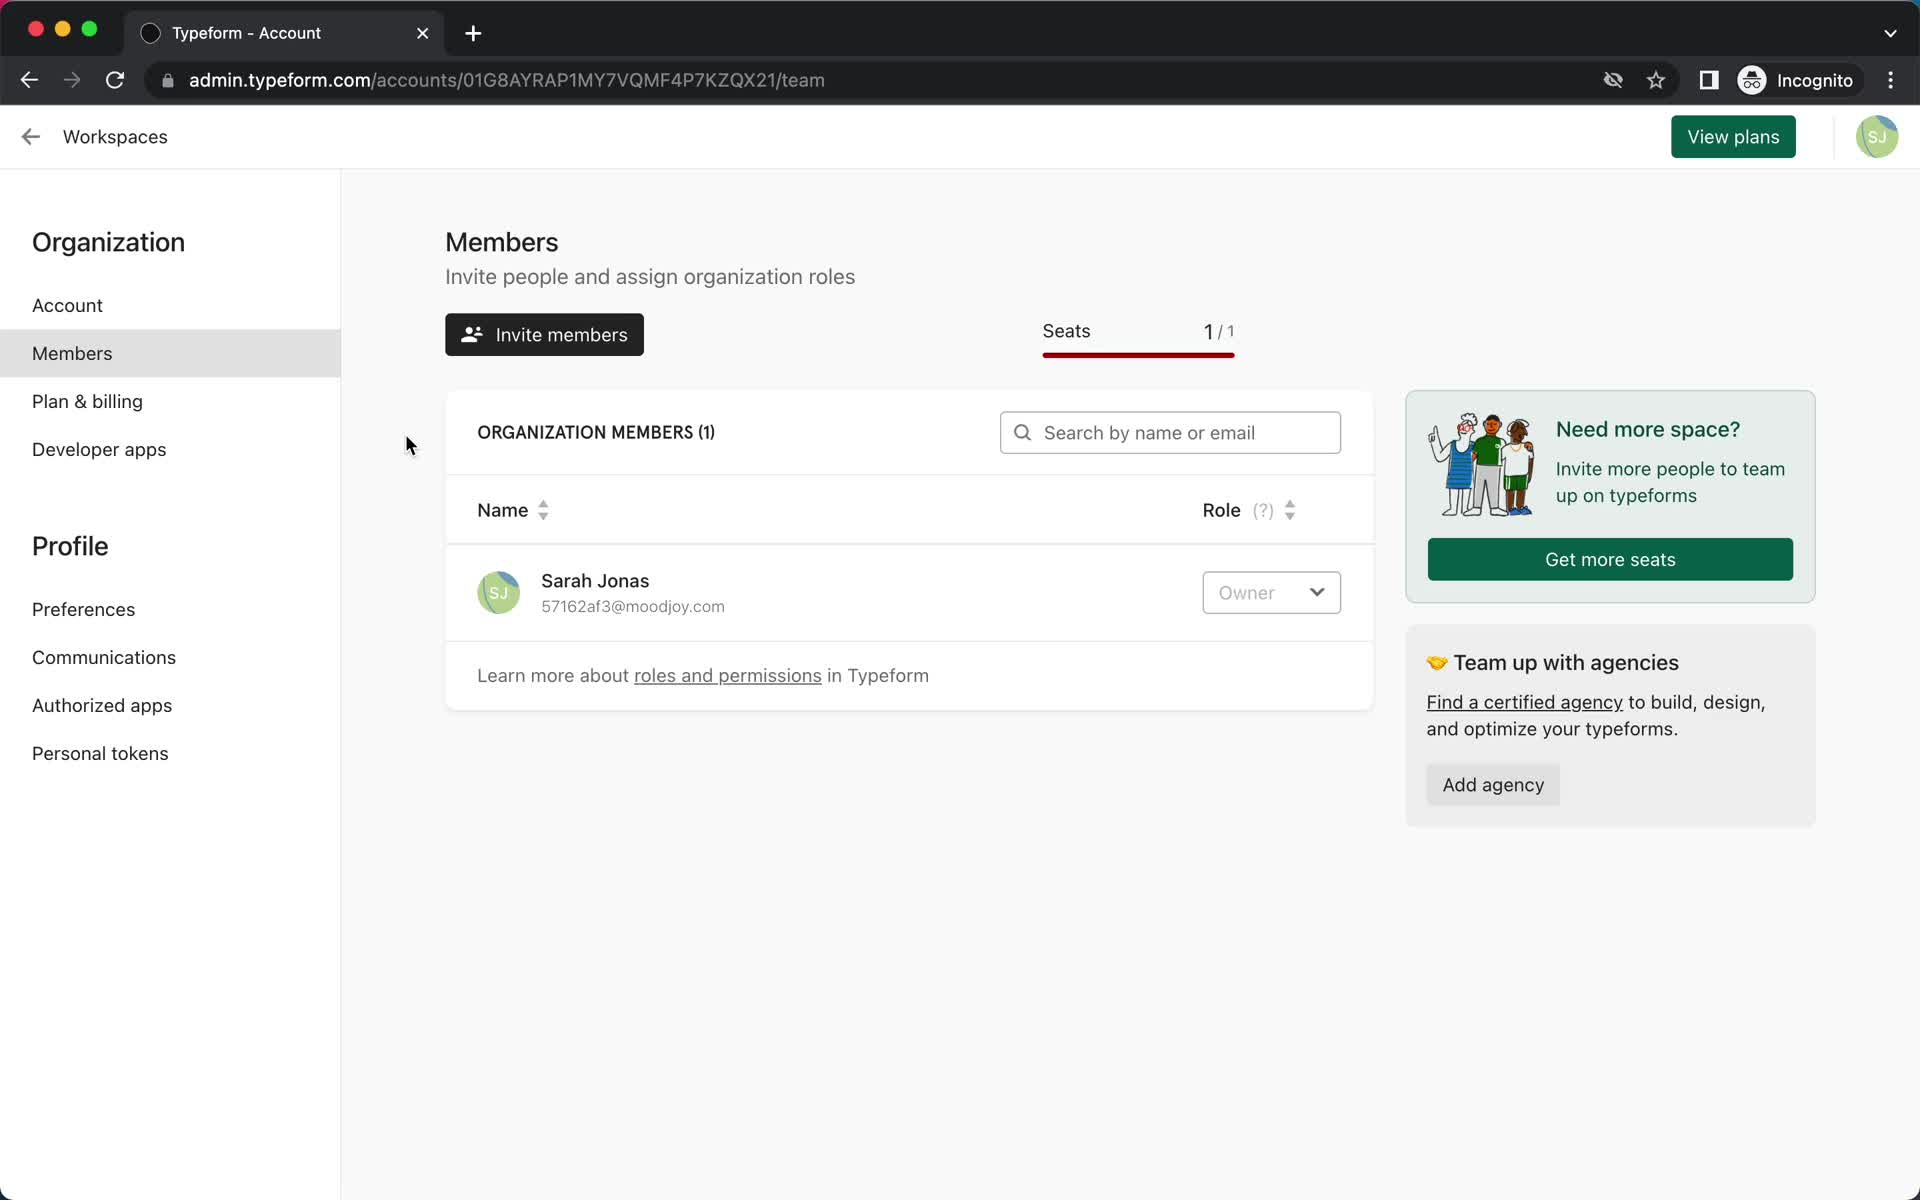Screen dimensions: 1920x1200
Task: Click the magnifier icon in member search
Action: click(x=1022, y=432)
